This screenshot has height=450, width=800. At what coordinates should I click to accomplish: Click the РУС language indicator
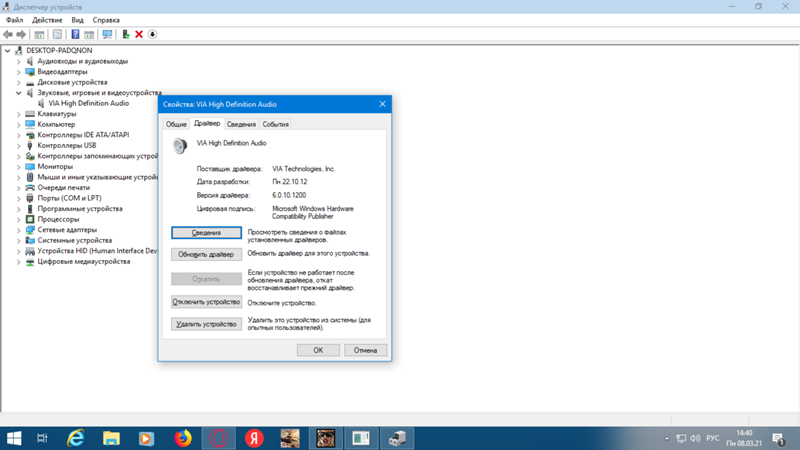(x=713, y=438)
